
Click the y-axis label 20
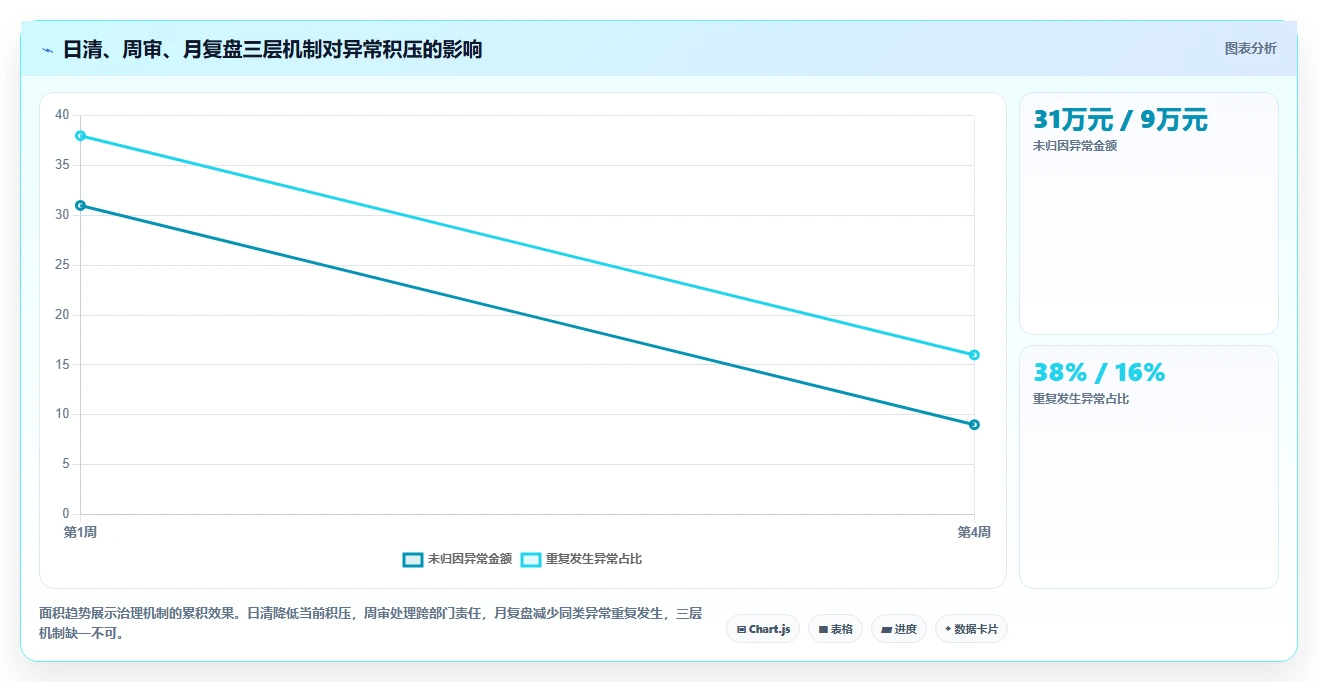(x=63, y=315)
